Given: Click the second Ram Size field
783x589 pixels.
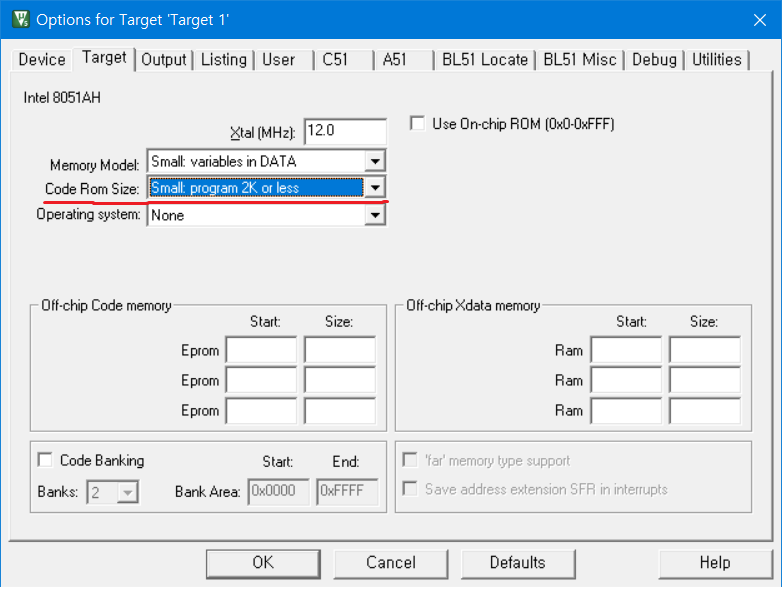Looking at the screenshot, I should coord(705,380).
